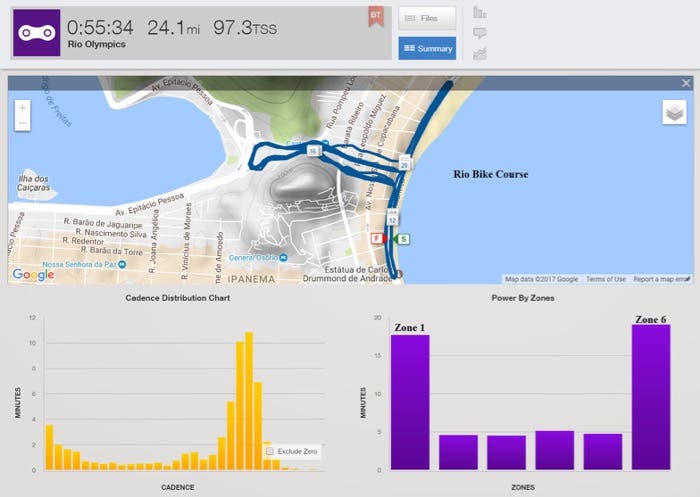
Task: Click the green start marker on route
Action: pos(403,239)
